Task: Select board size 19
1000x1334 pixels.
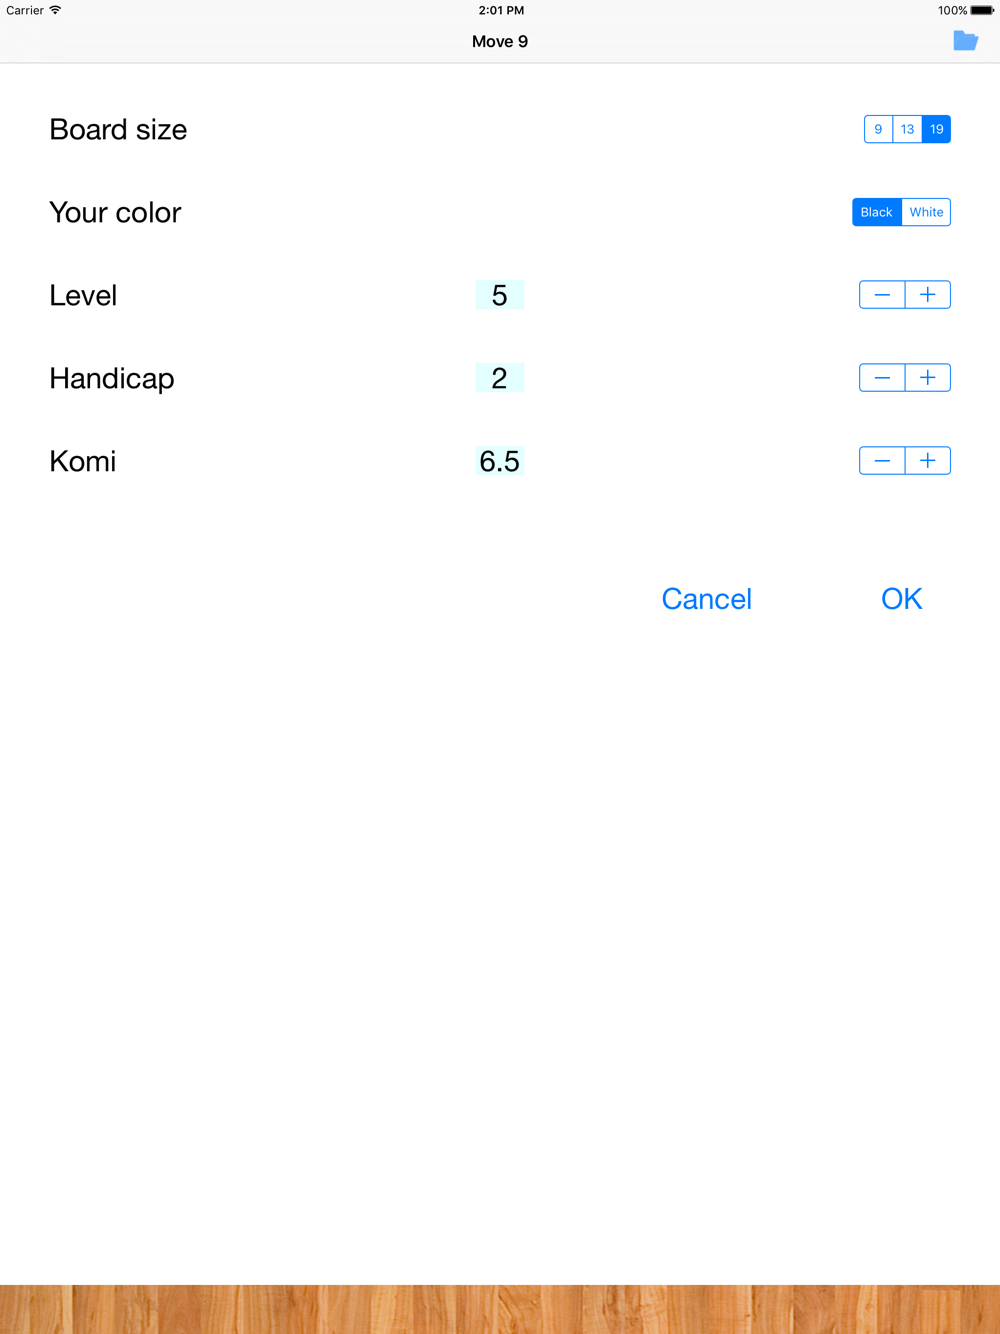Action: (937, 129)
